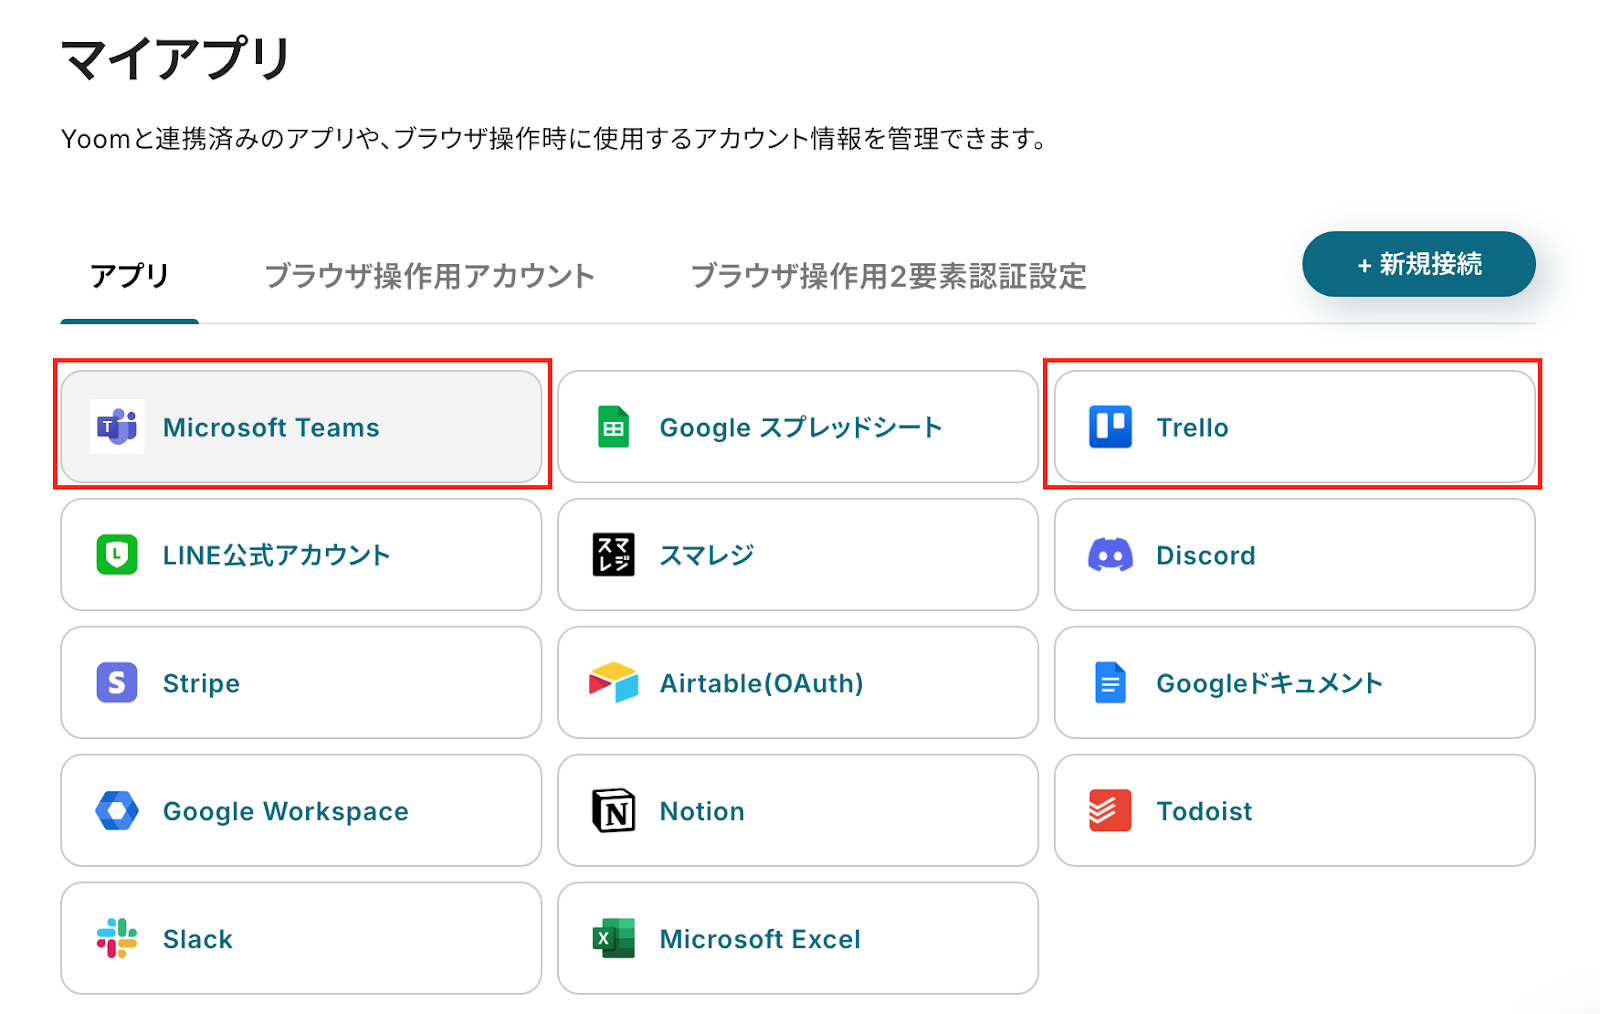
Task: Switch to the アプリ tab
Action: [130, 276]
